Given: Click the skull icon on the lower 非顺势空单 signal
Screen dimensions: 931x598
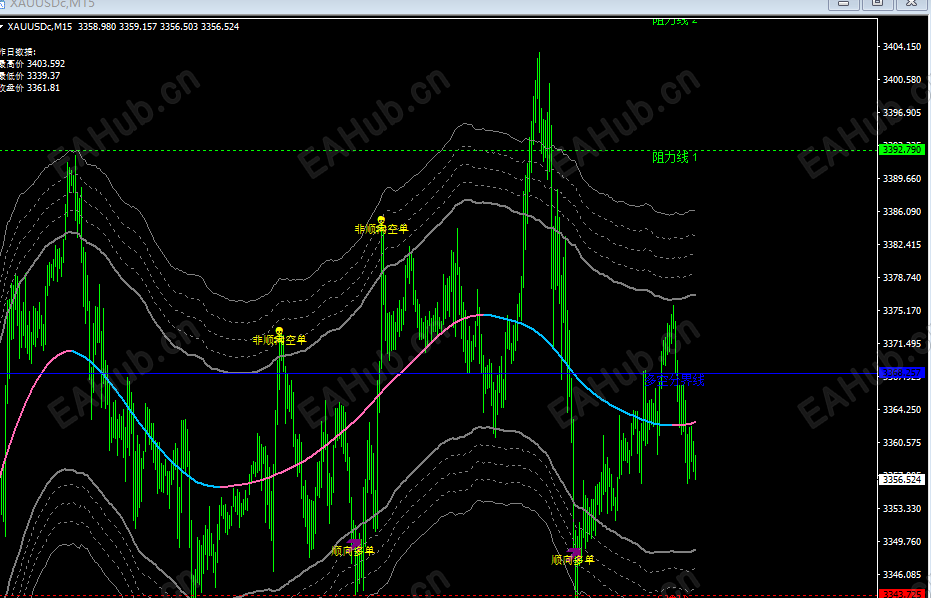Looking at the screenshot, I should (x=279, y=332).
